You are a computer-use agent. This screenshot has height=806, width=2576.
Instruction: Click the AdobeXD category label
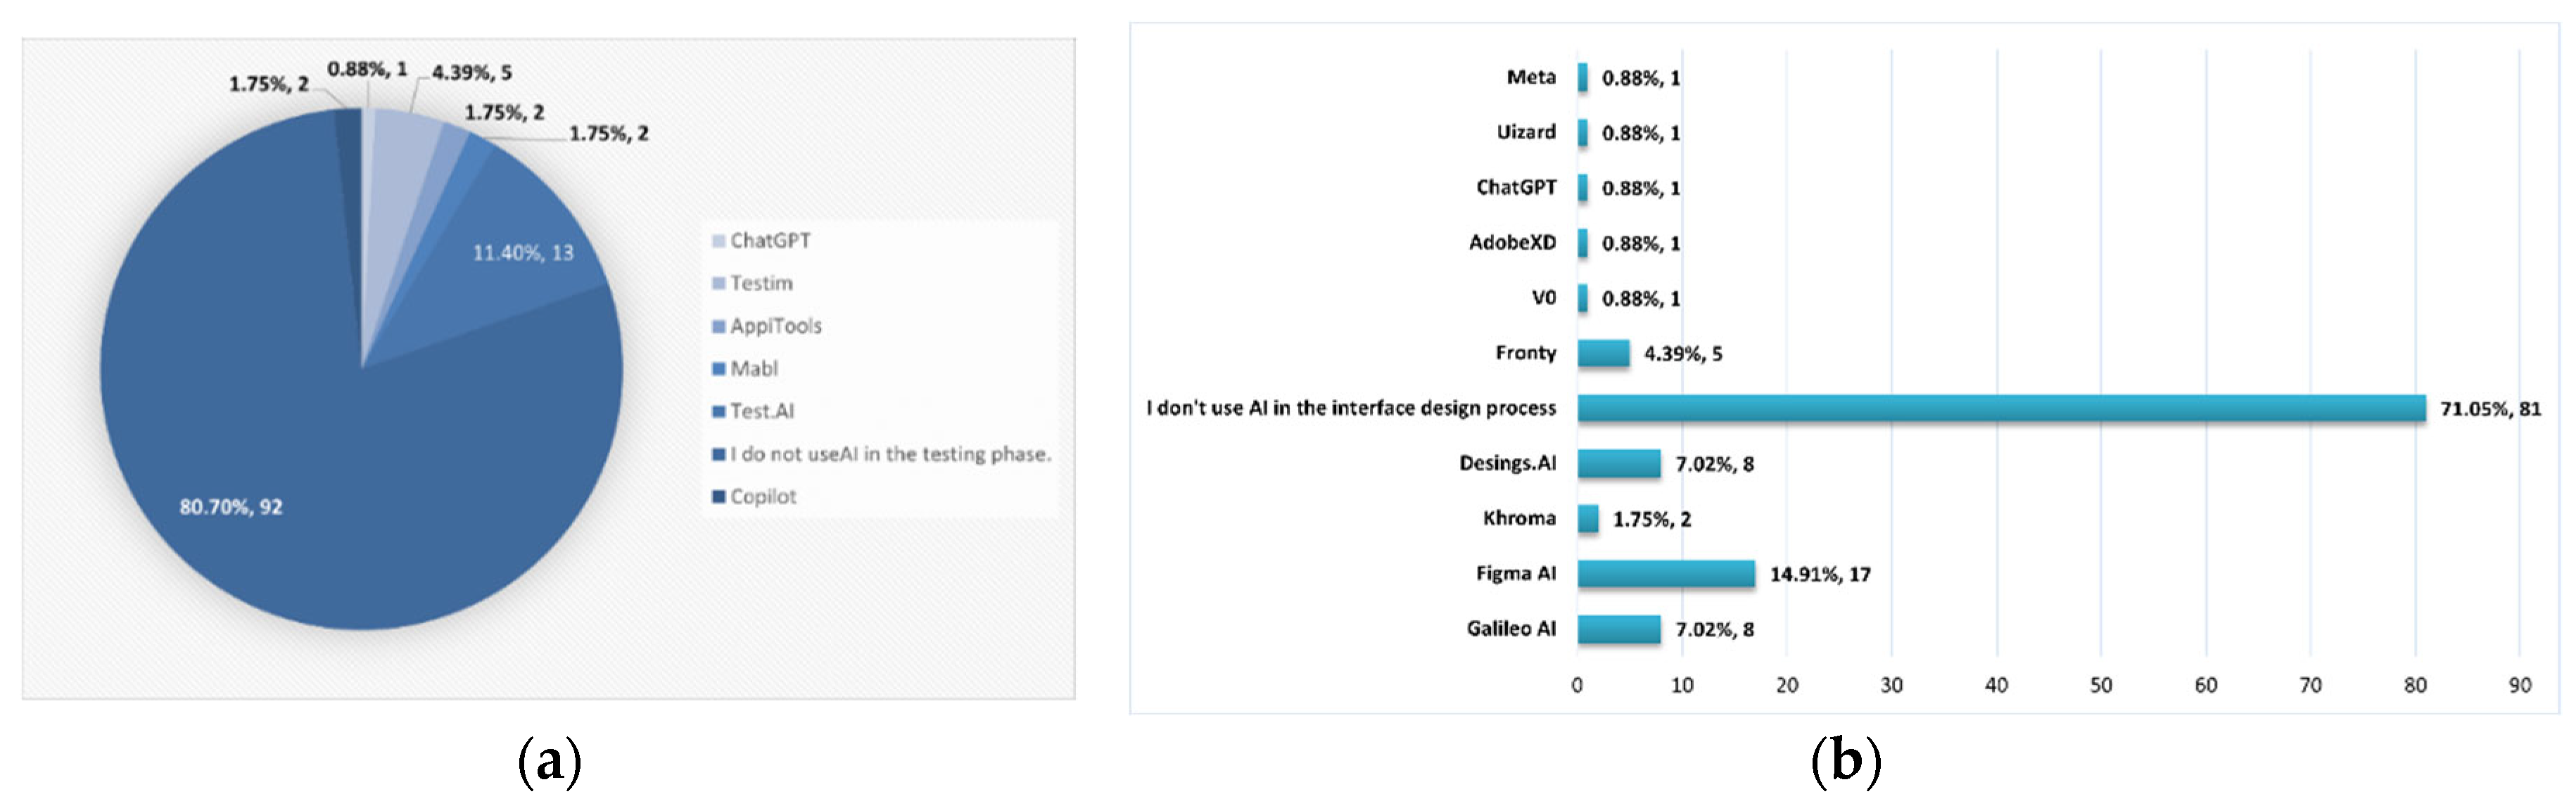point(1512,242)
